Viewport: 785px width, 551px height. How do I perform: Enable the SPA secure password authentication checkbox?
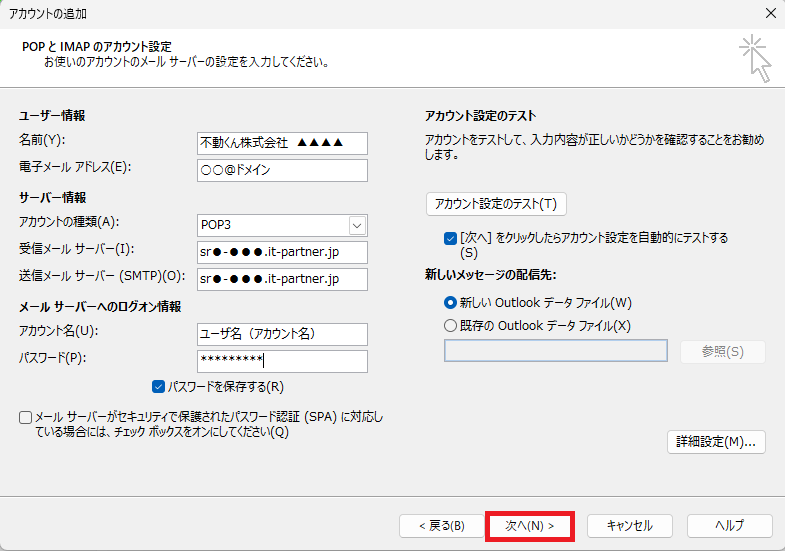click(x=25, y=417)
